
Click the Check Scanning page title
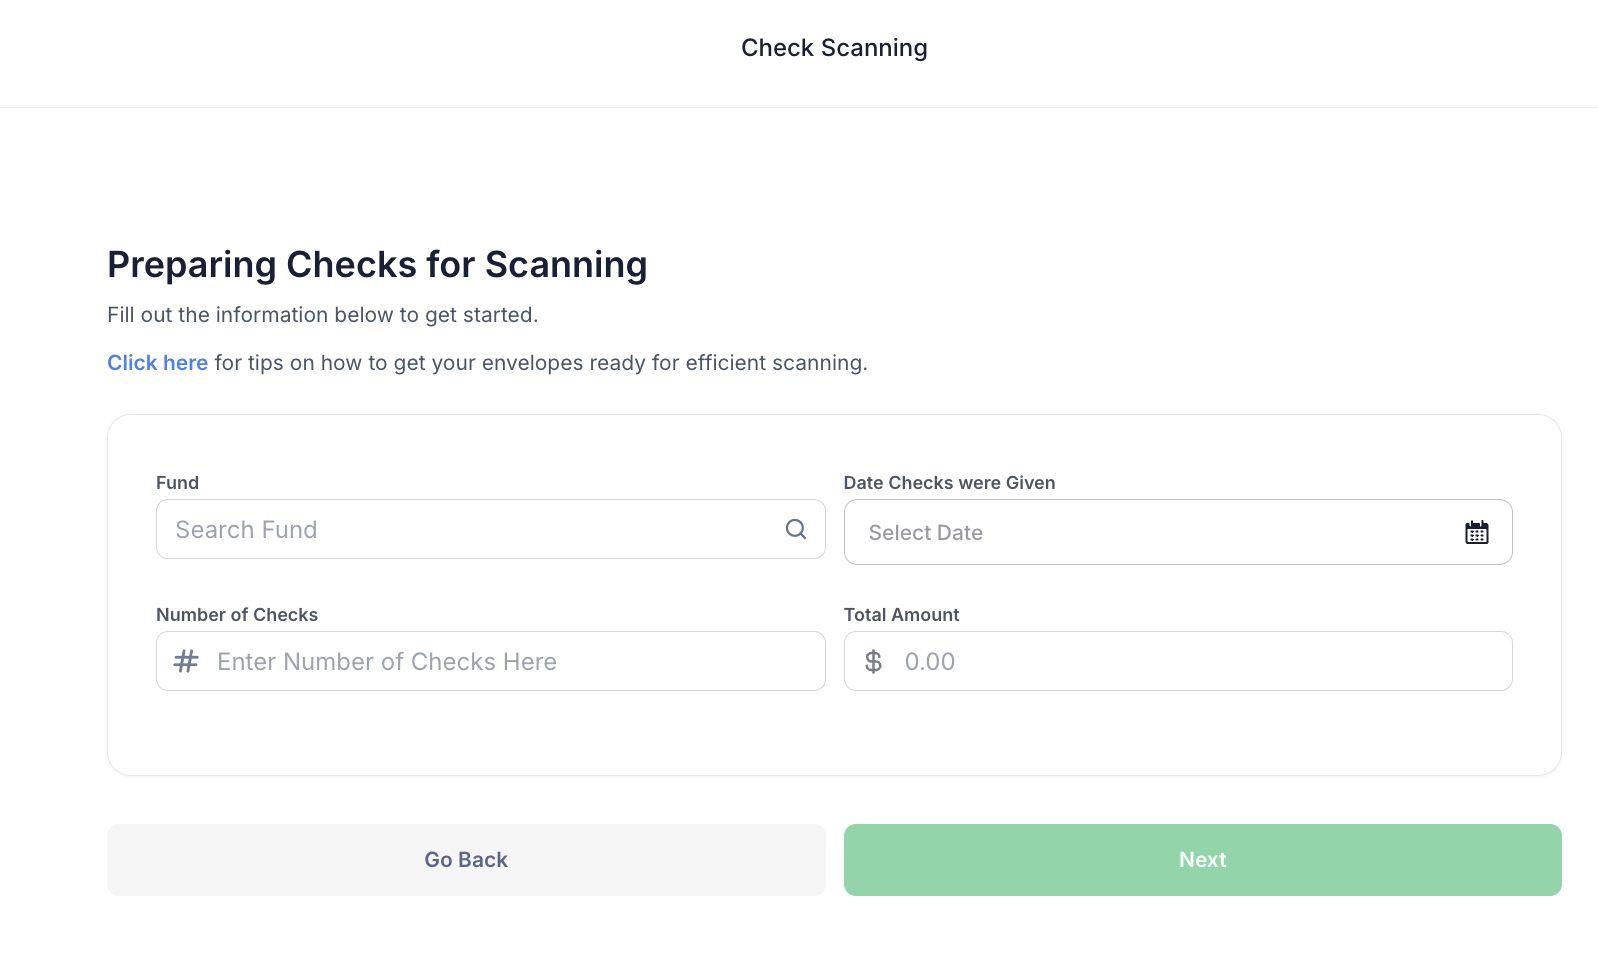click(x=834, y=48)
